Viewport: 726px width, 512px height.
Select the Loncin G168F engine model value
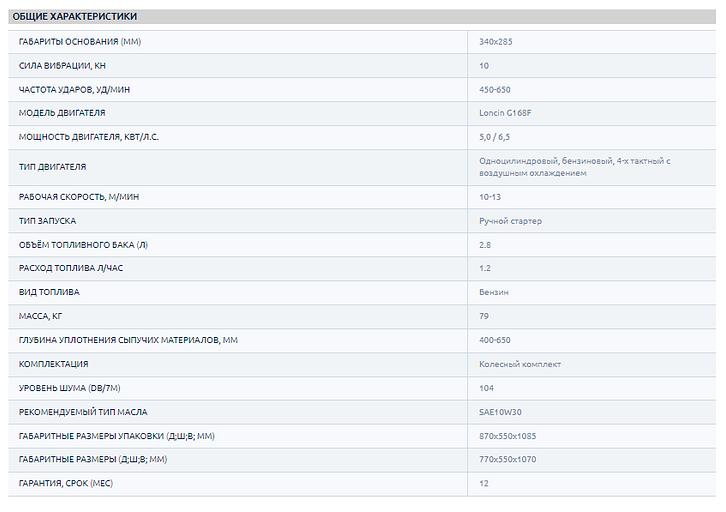pyautogui.click(x=506, y=113)
